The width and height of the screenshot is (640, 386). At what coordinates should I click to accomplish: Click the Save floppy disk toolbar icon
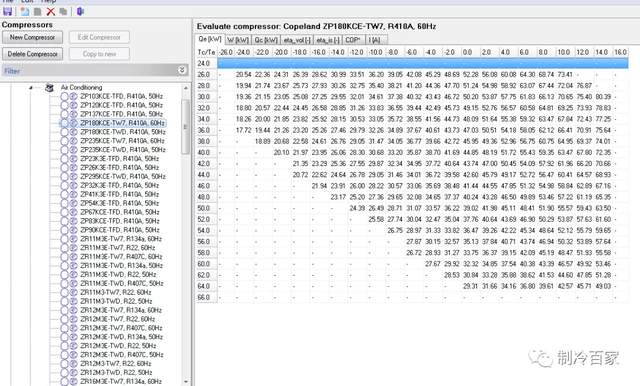click(x=7, y=11)
